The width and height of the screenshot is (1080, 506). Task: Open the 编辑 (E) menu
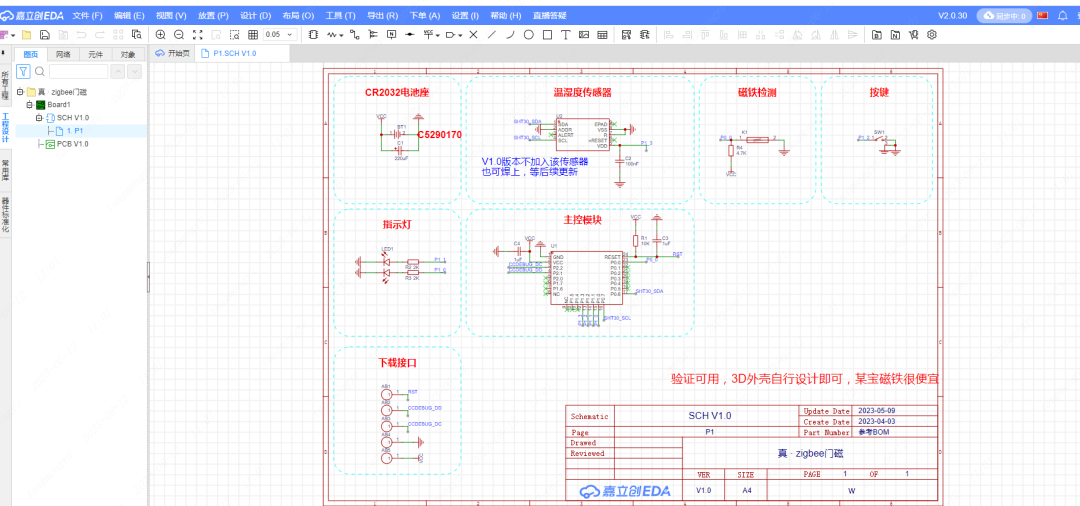coord(129,15)
